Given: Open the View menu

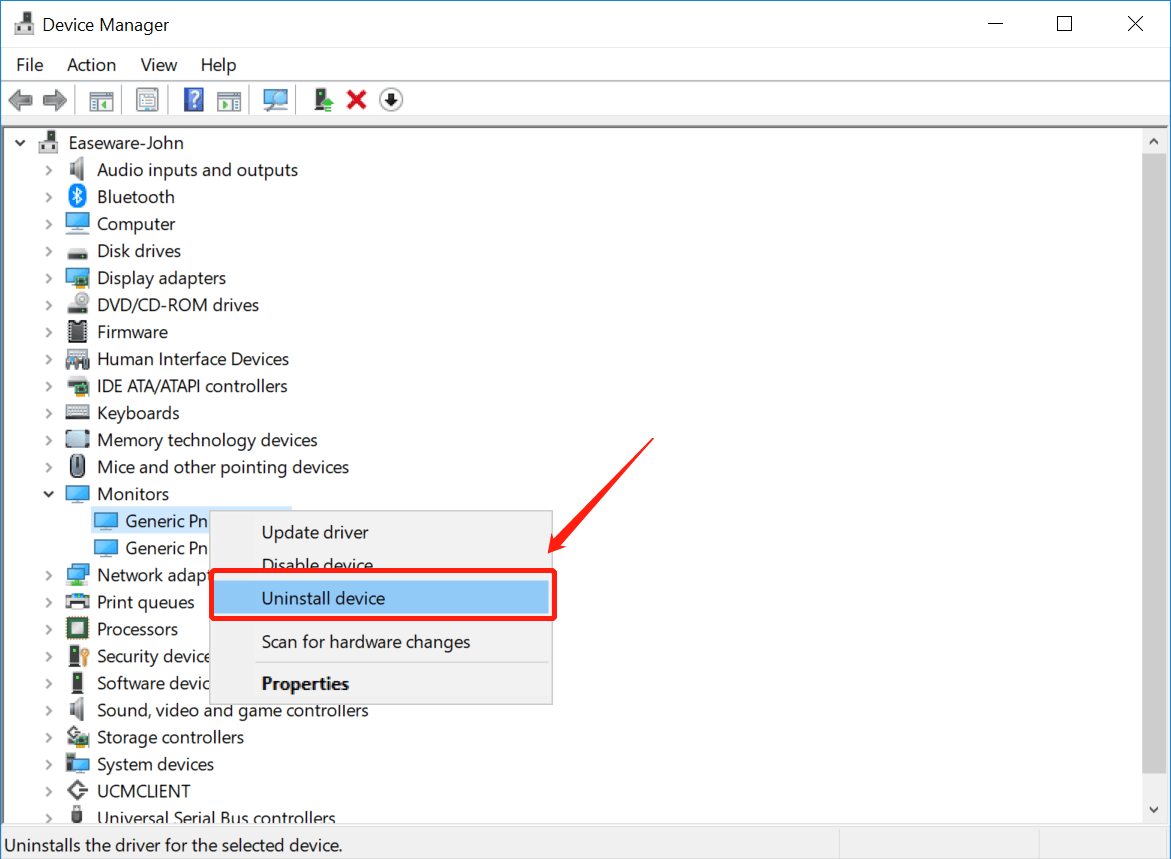Looking at the screenshot, I should pyautogui.click(x=158, y=65).
